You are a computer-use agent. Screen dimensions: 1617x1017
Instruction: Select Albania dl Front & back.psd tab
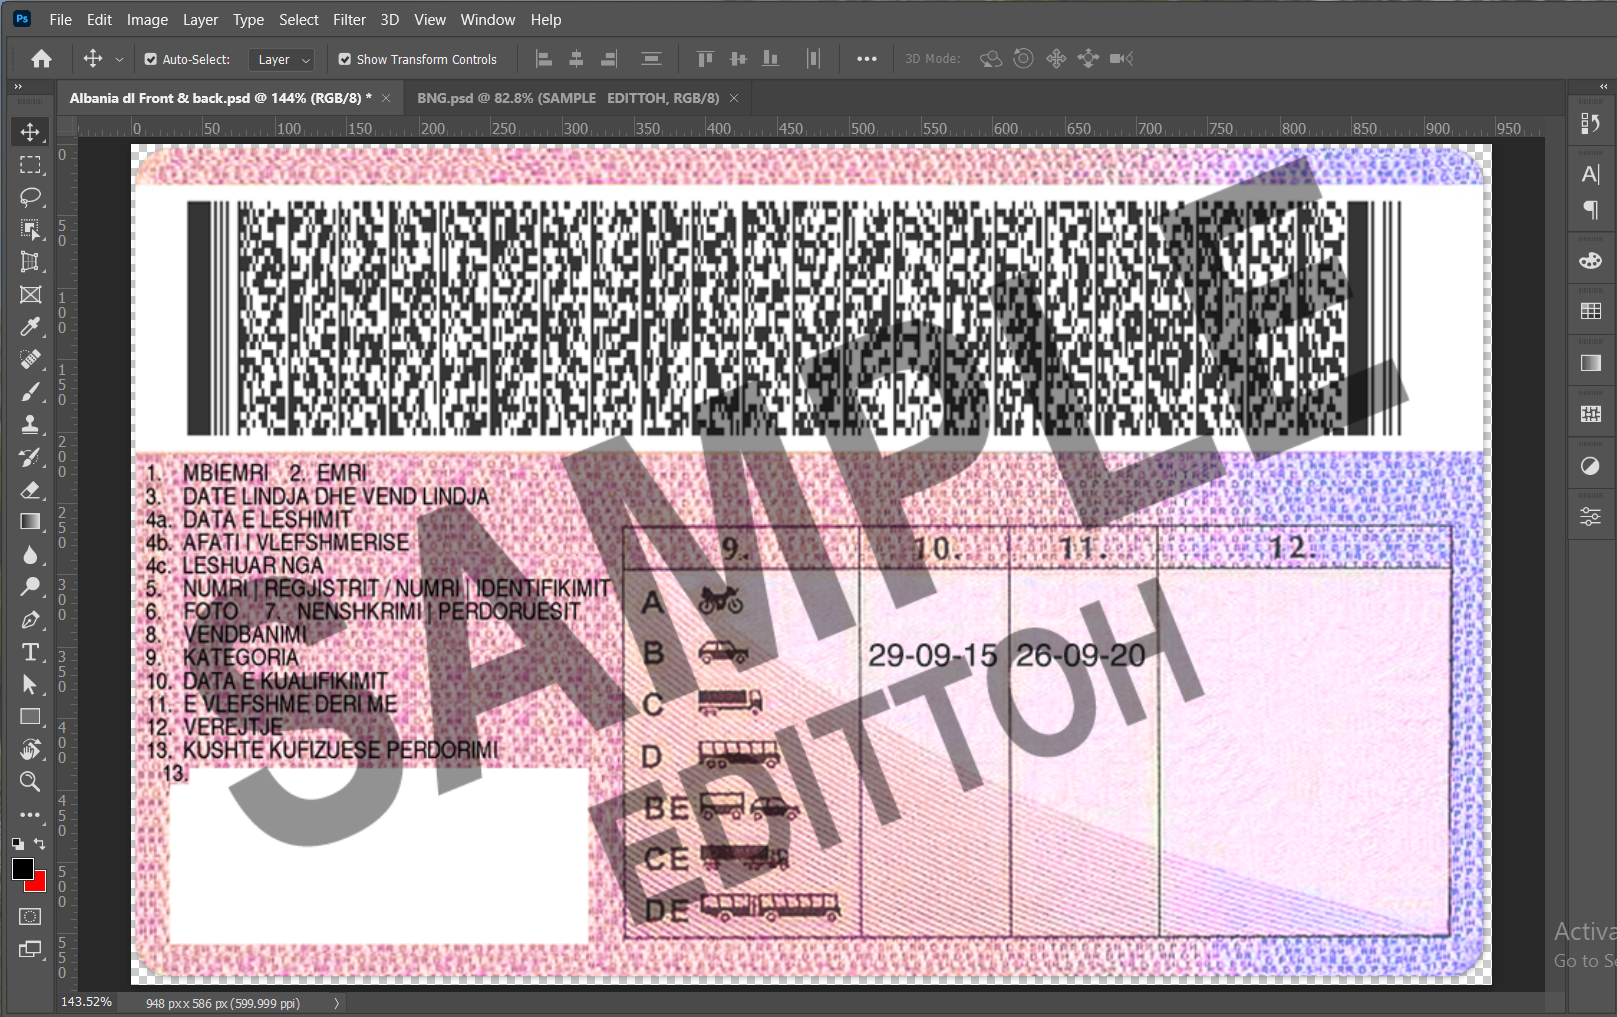point(220,98)
